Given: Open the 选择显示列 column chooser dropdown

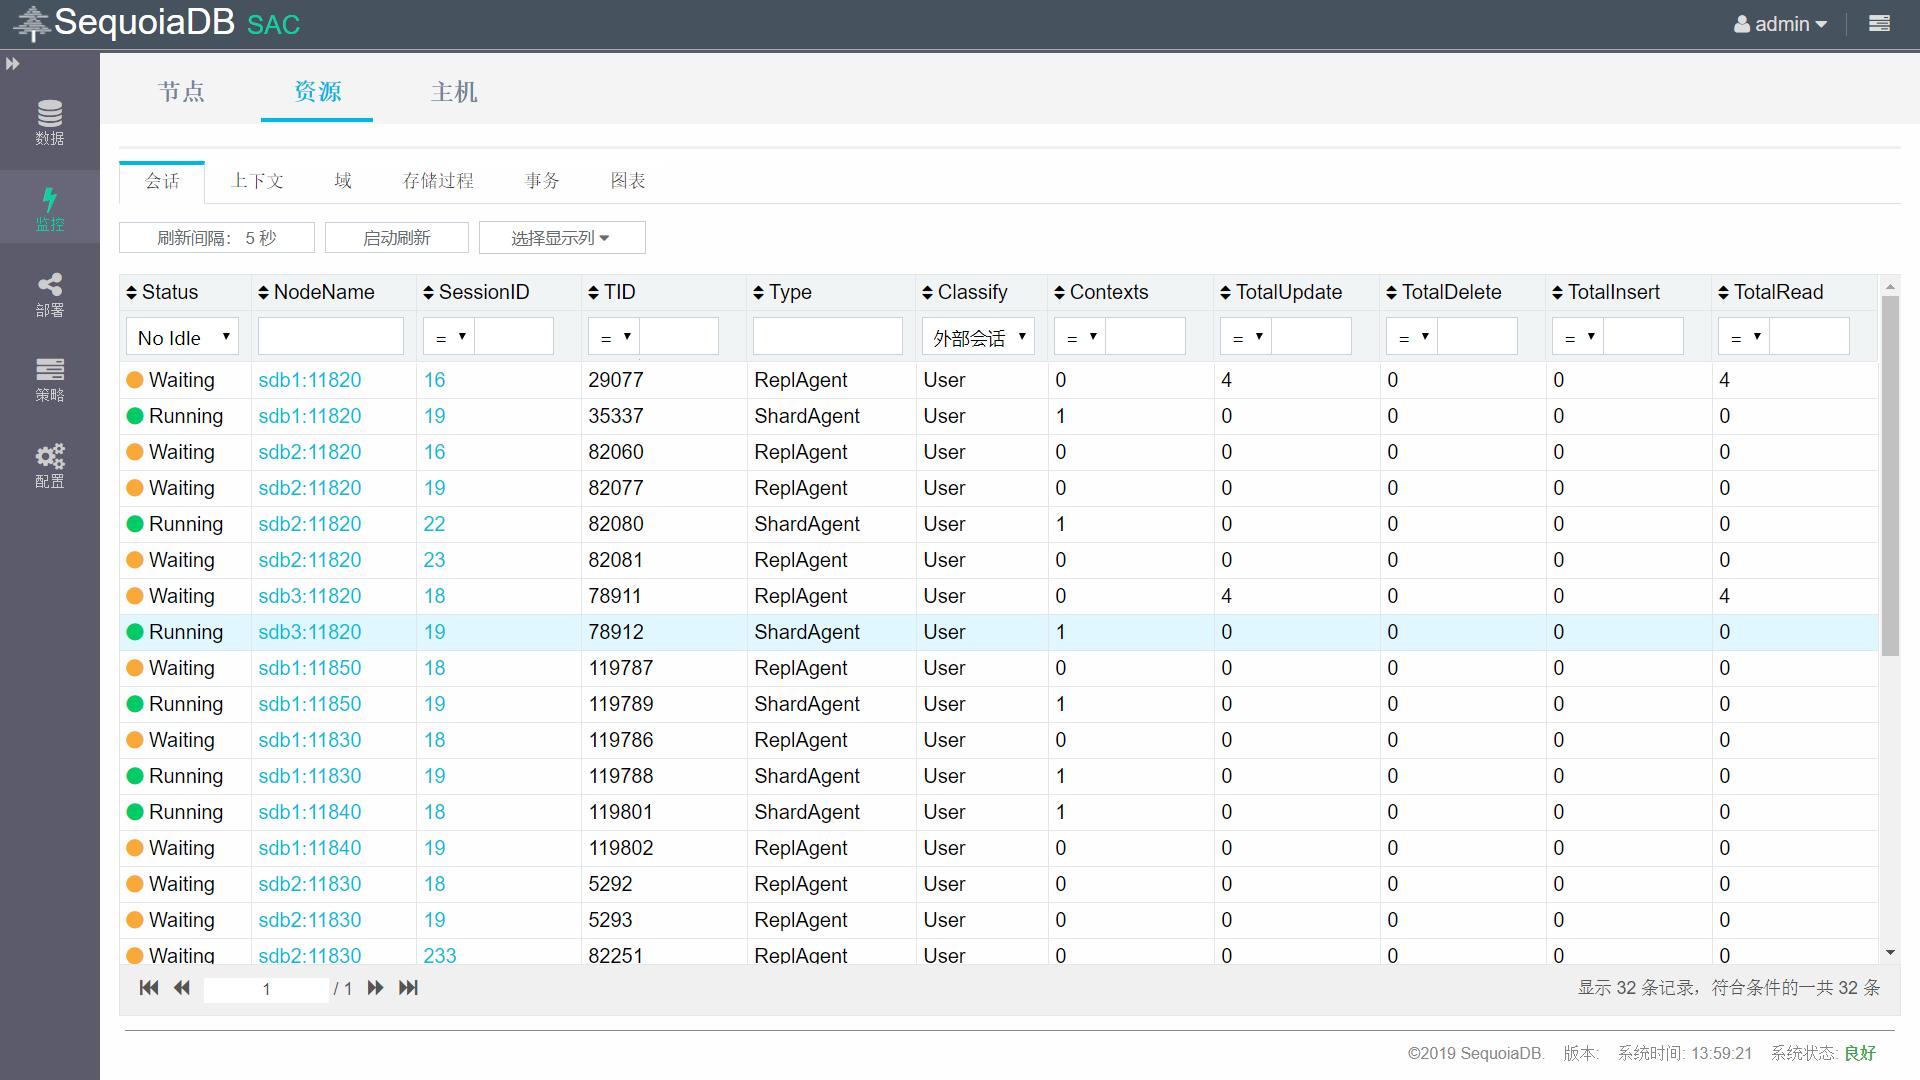Looking at the screenshot, I should [x=562, y=238].
